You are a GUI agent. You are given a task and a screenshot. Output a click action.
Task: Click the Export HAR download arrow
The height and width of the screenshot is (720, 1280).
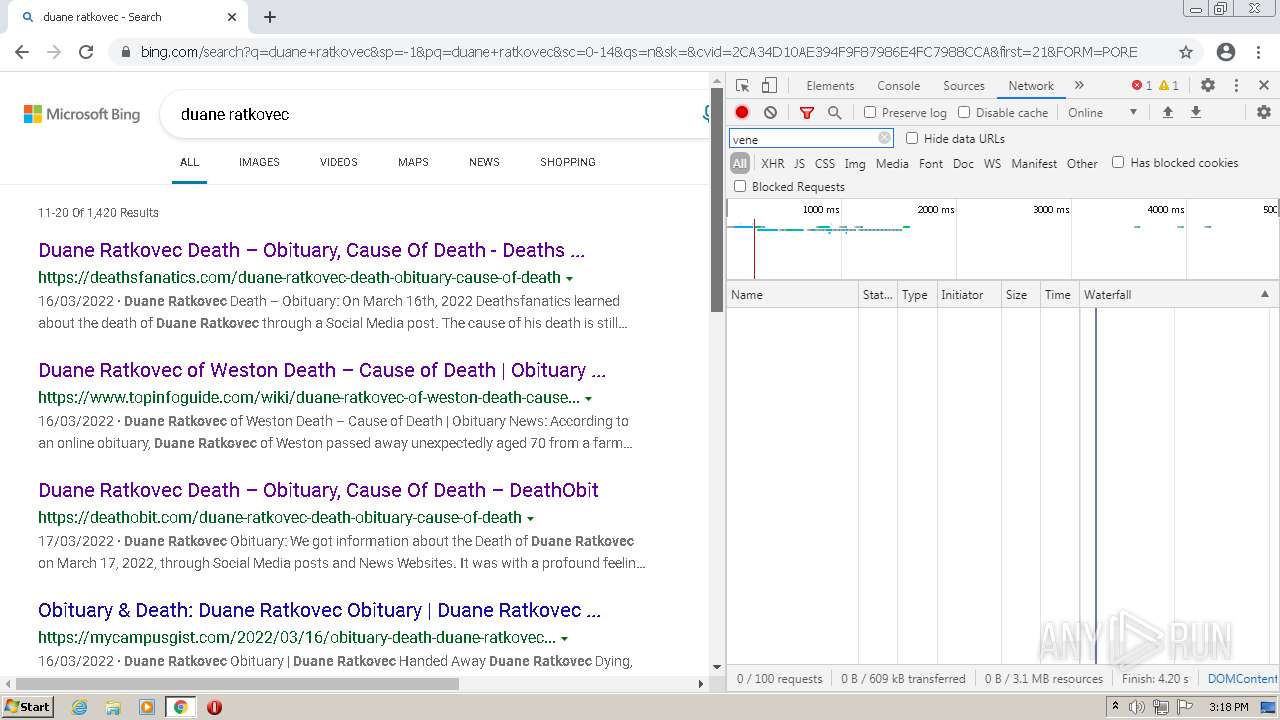[x=1195, y=113]
